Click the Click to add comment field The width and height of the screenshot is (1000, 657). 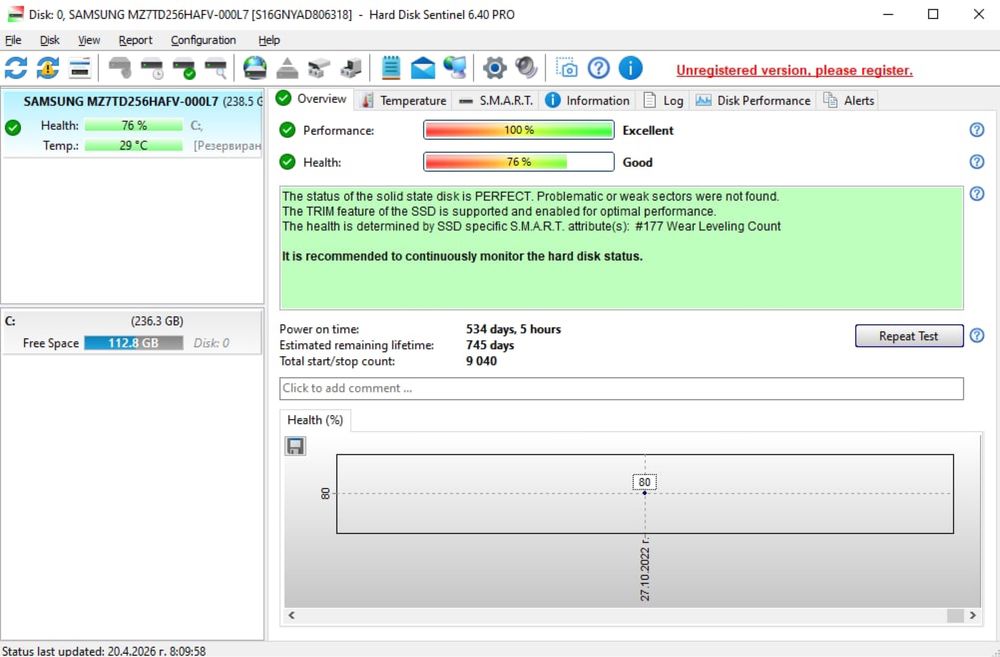(x=621, y=388)
